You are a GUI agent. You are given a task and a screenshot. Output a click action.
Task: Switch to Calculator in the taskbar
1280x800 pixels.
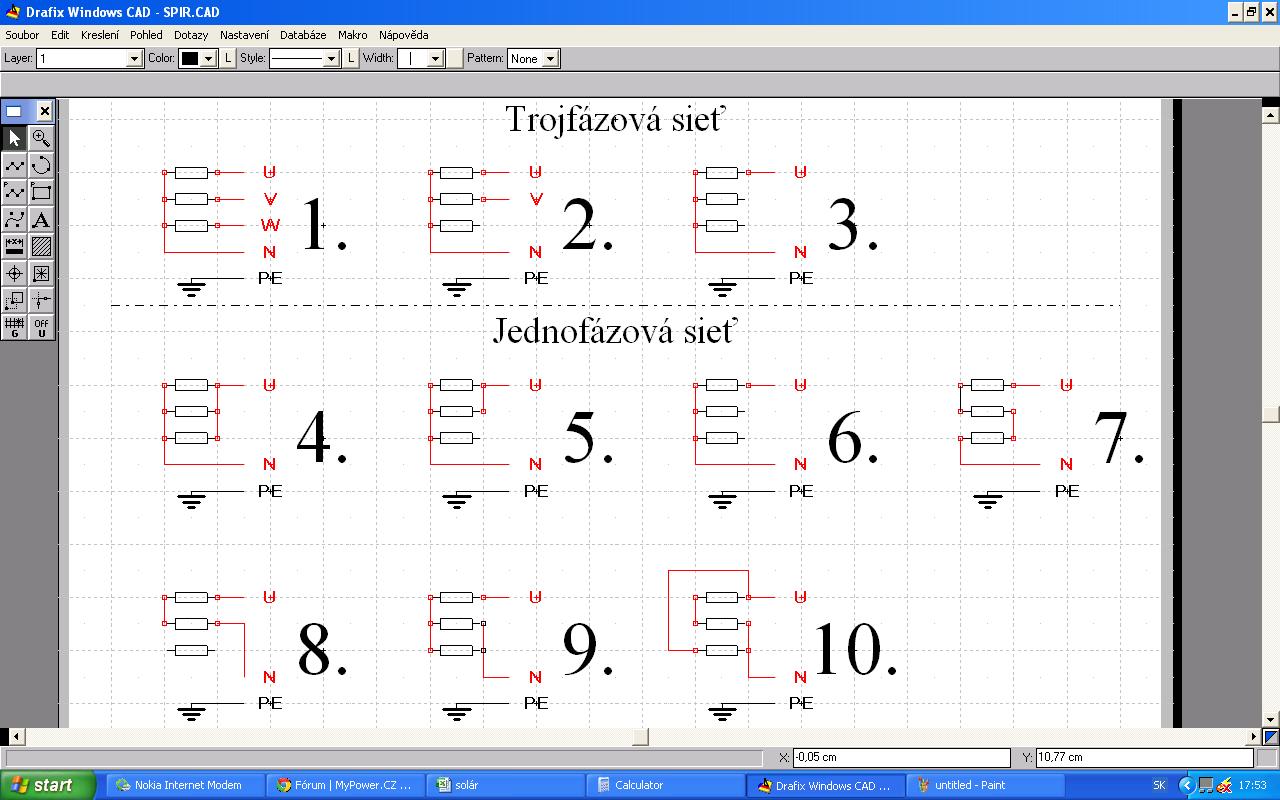pos(665,785)
